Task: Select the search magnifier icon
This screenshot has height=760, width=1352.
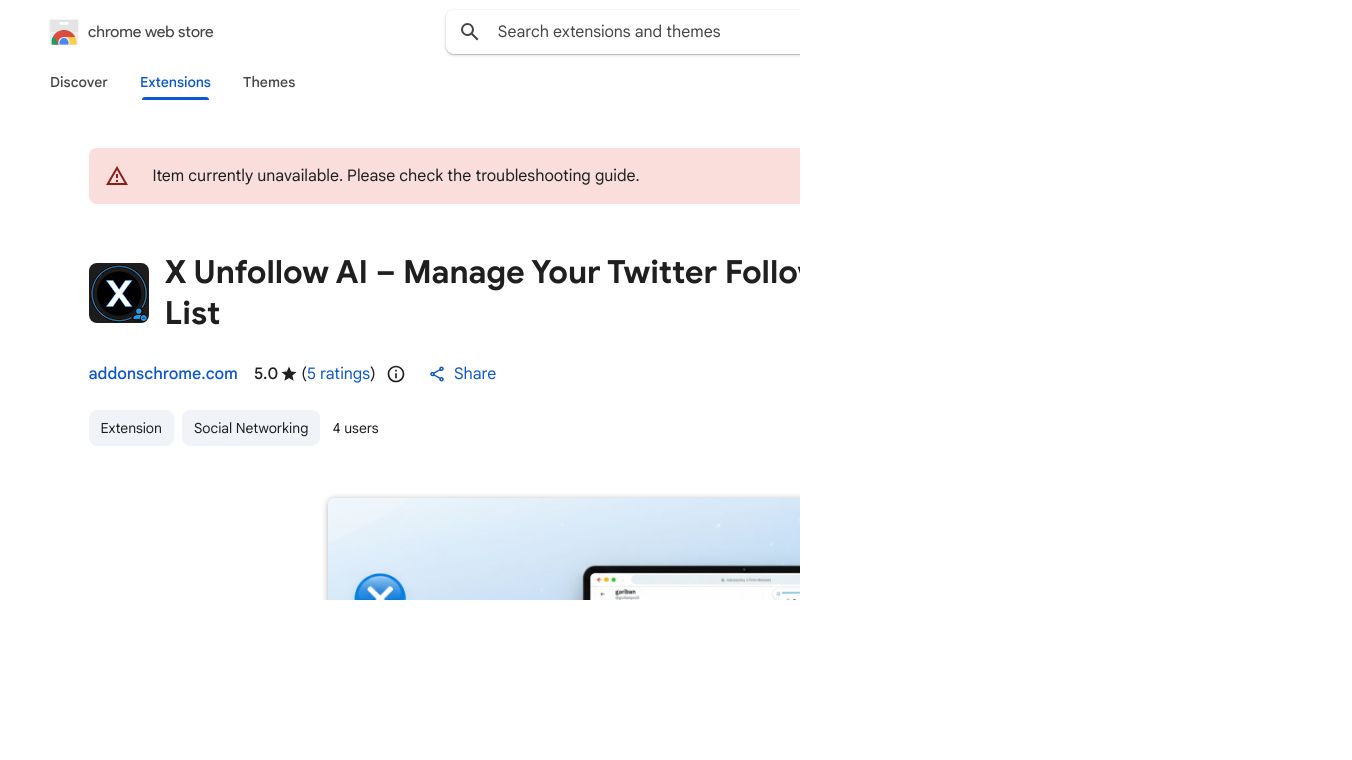Action: click(x=469, y=31)
